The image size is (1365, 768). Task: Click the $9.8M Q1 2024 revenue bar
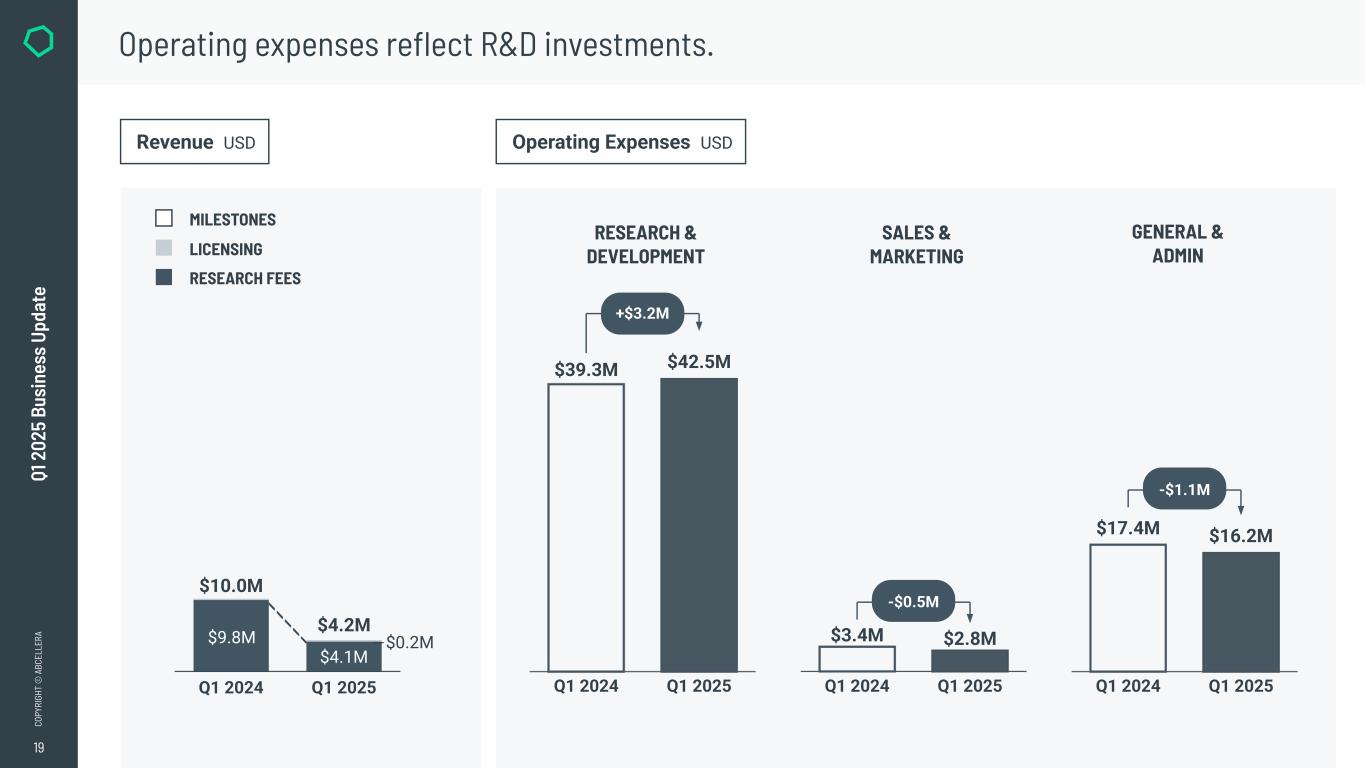[x=231, y=636]
